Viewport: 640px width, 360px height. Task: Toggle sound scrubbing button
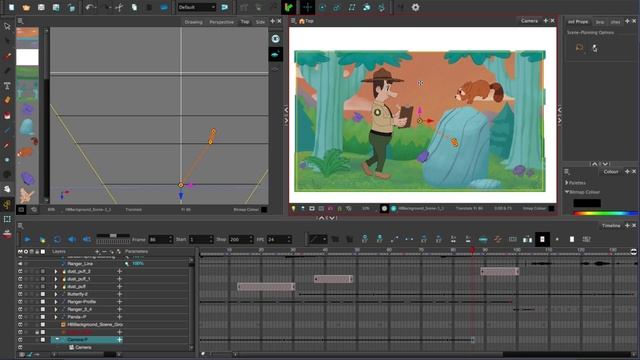(87, 240)
